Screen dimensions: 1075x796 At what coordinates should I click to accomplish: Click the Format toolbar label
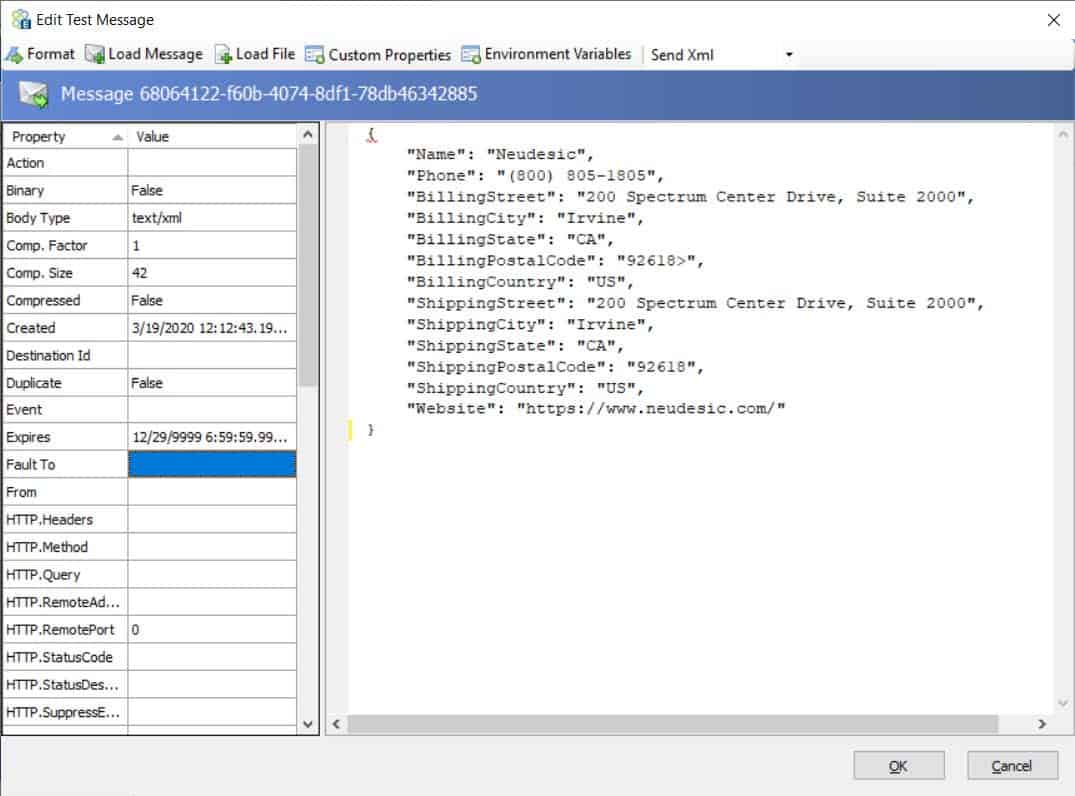click(51, 54)
